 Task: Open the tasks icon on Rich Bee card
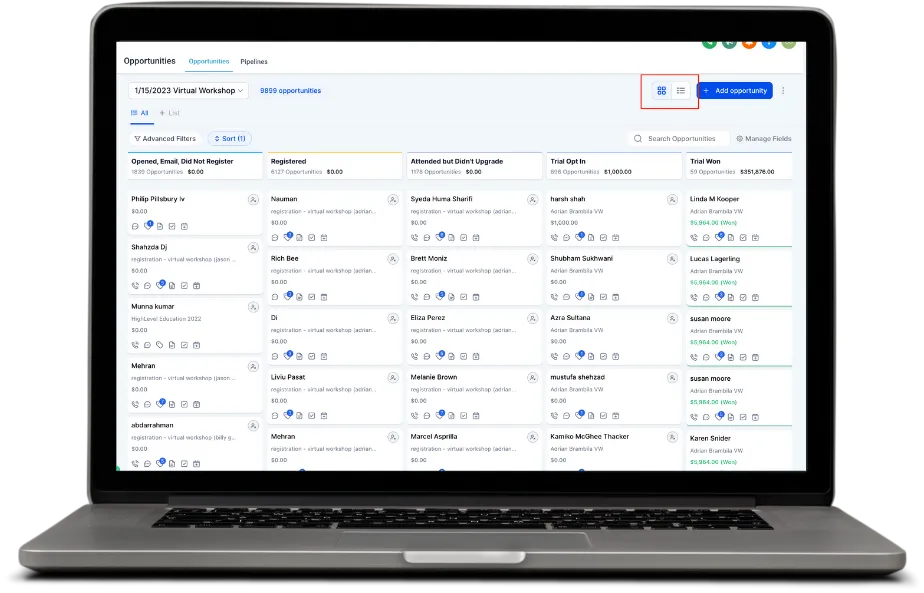tap(312, 298)
